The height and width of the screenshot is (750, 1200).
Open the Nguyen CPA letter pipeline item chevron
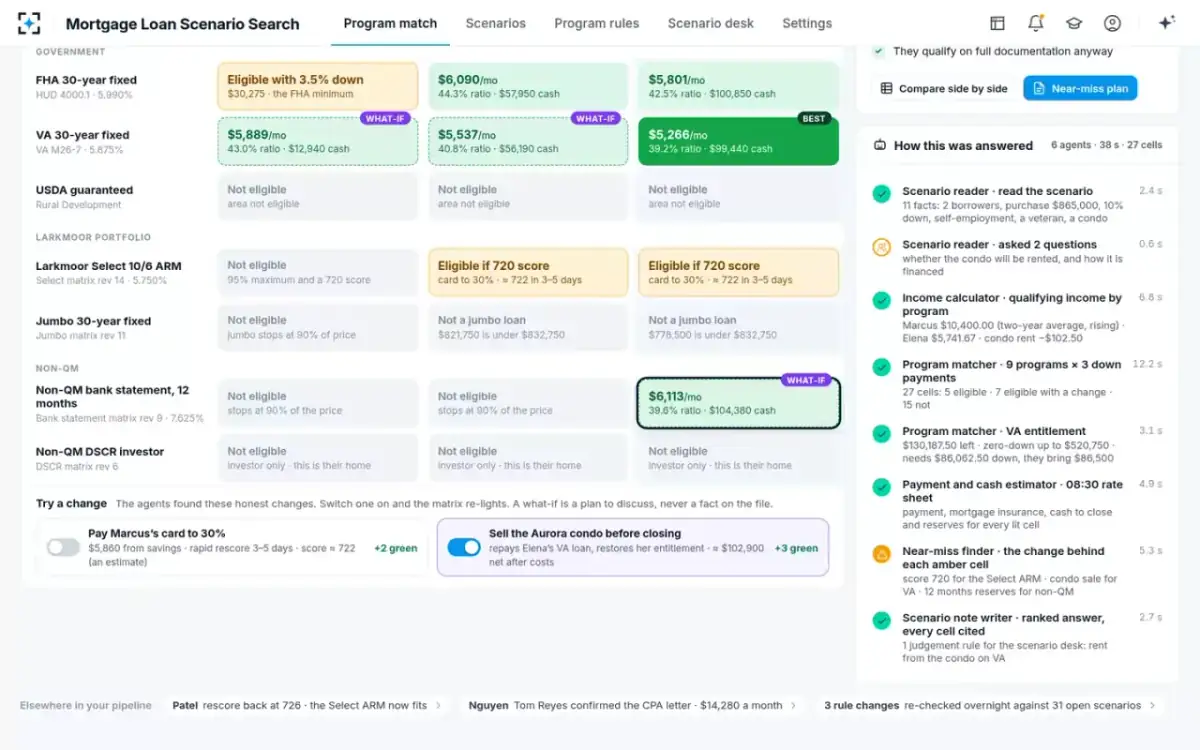(794, 705)
